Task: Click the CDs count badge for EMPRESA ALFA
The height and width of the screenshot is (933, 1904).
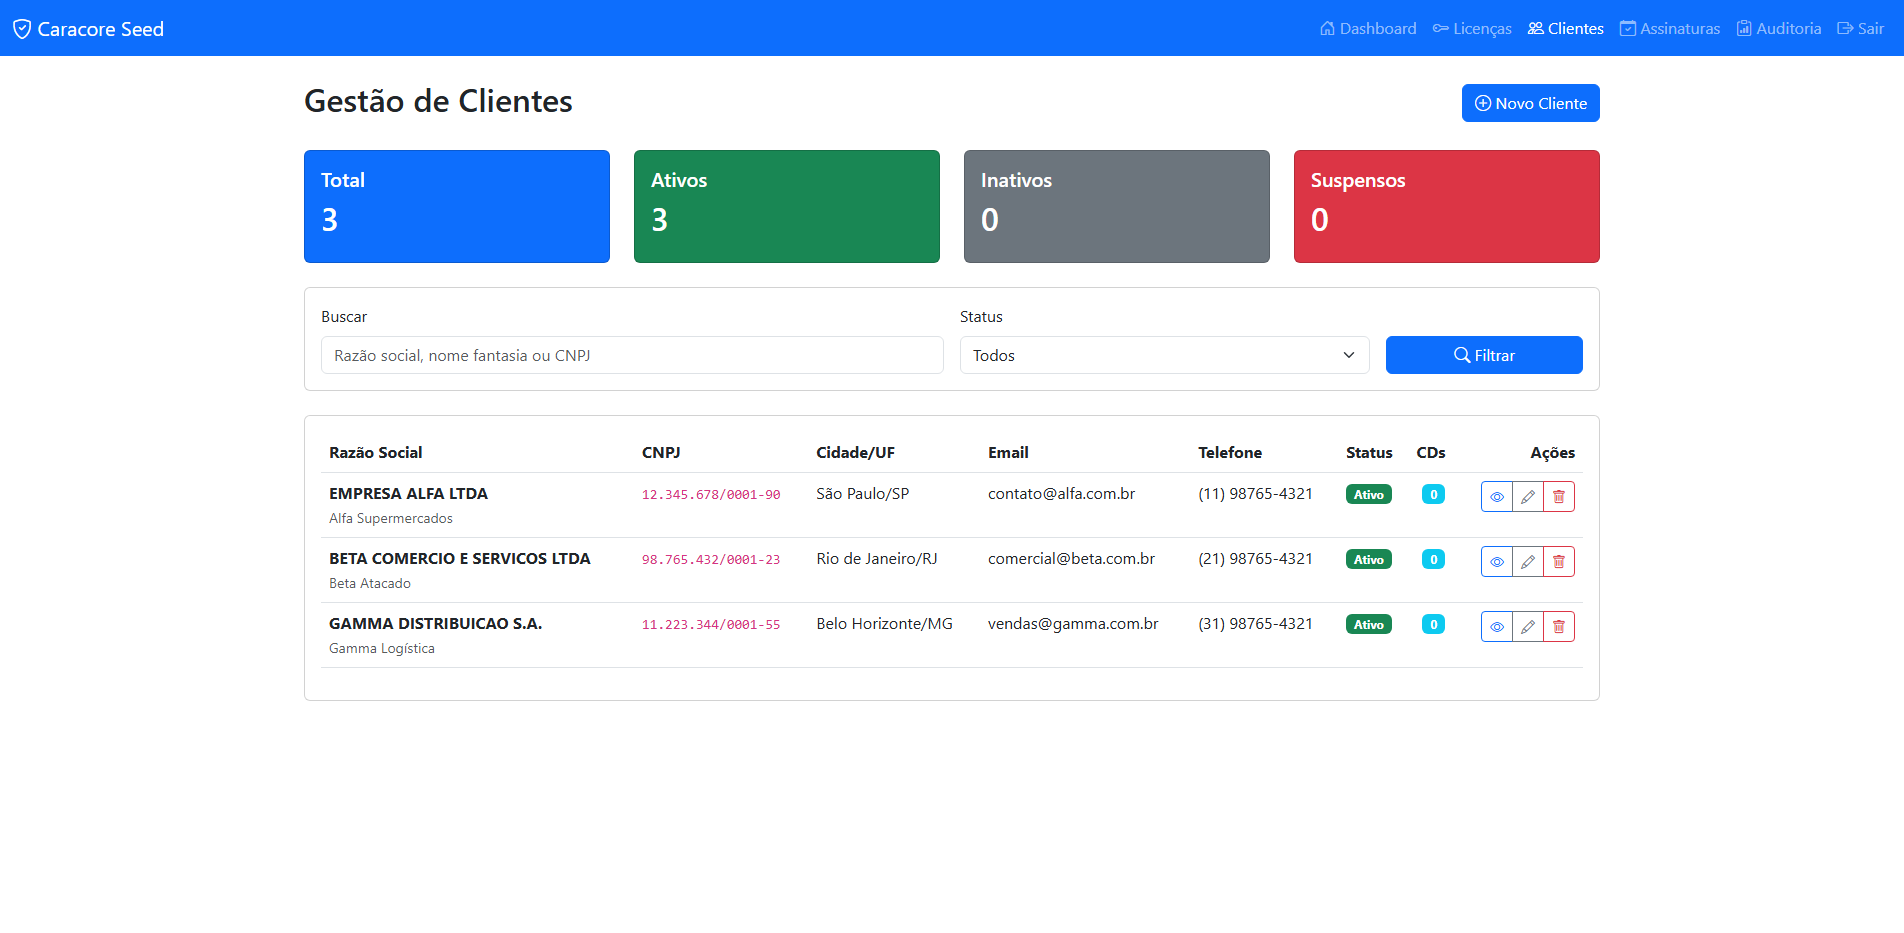Action: coord(1433,494)
